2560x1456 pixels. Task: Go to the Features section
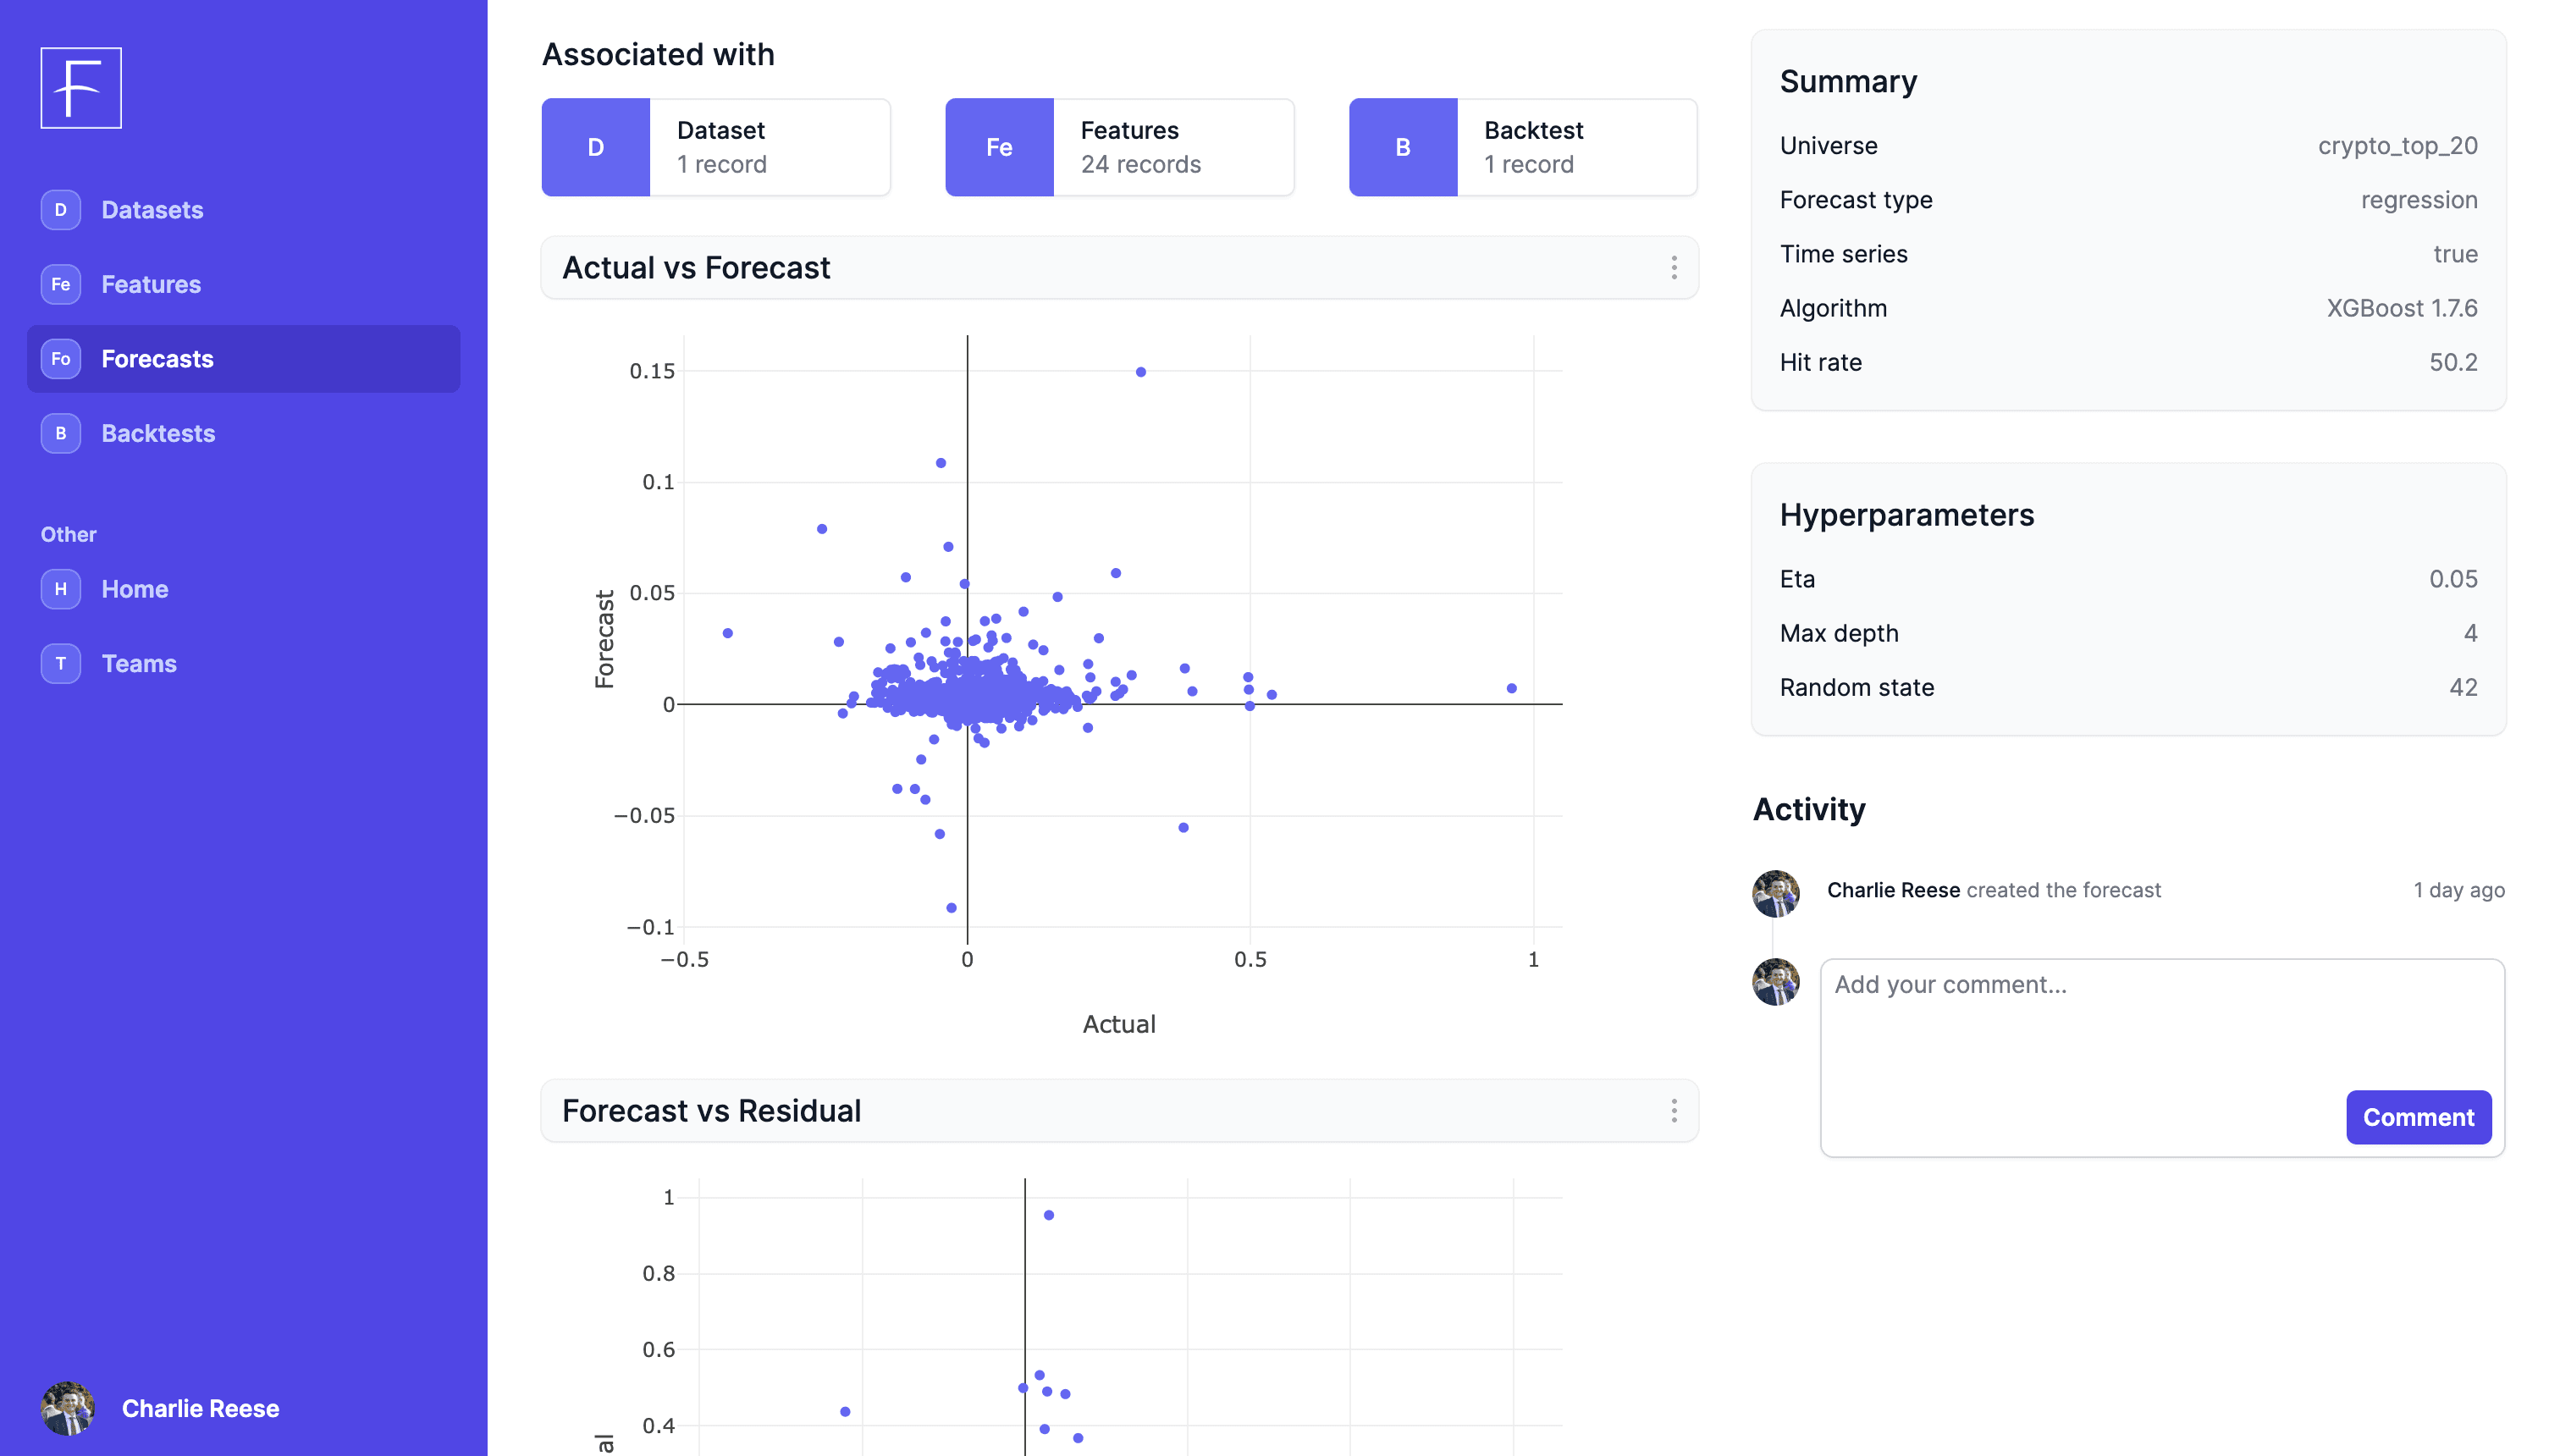[x=244, y=284]
